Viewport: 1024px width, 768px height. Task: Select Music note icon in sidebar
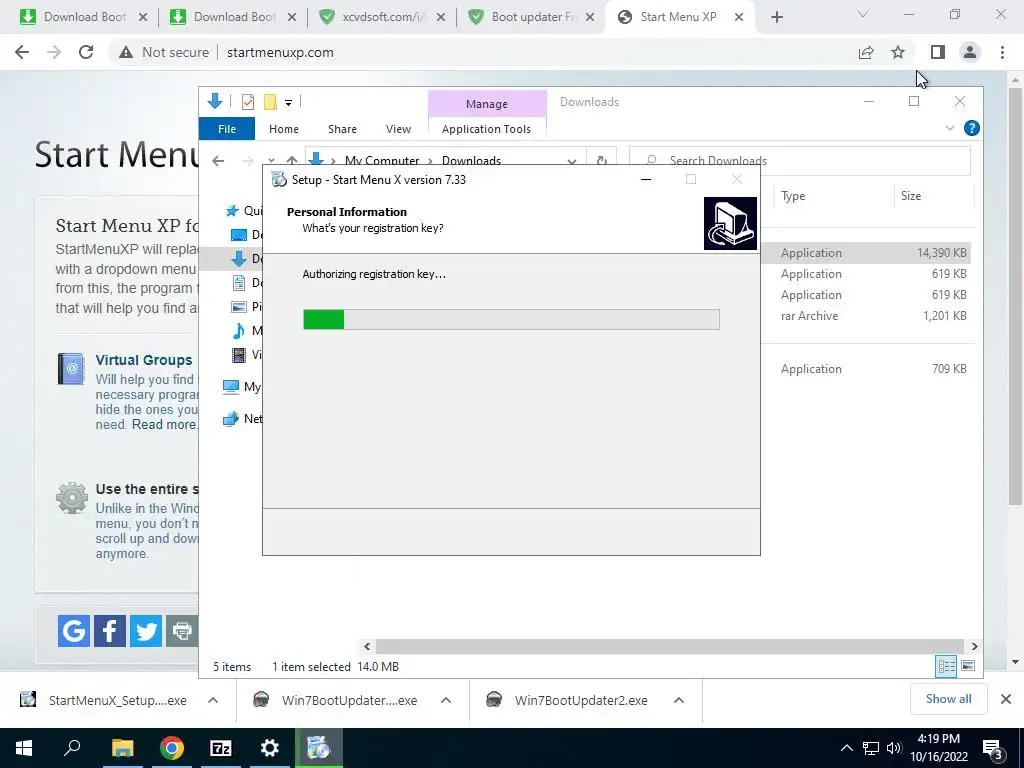coord(239,330)
